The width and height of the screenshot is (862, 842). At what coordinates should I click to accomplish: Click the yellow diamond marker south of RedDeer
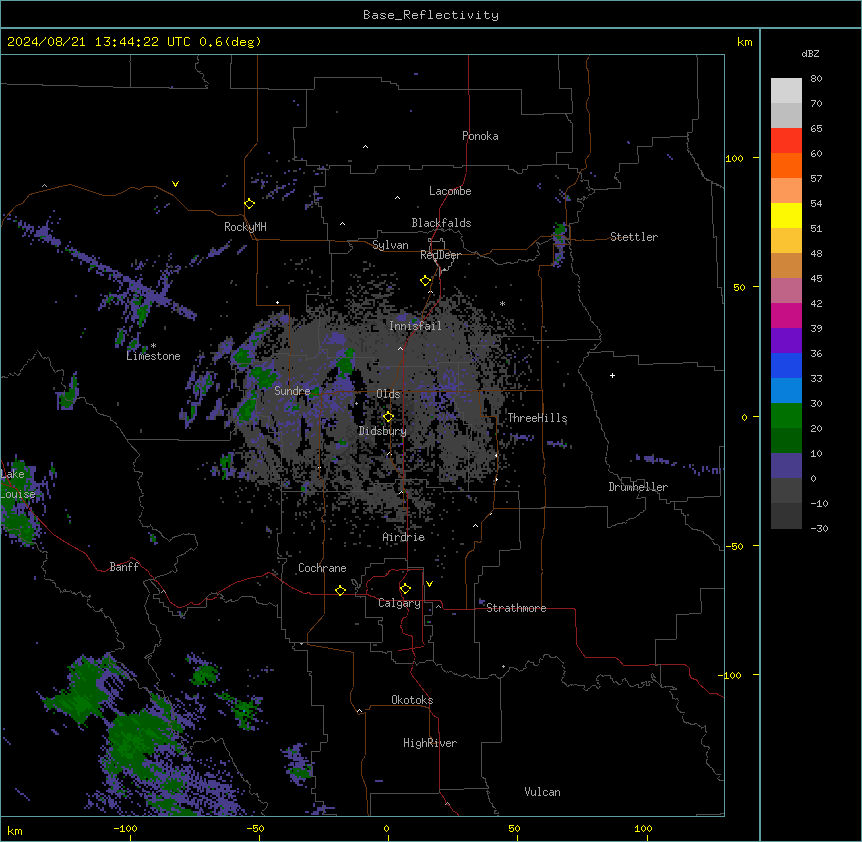pos(426,281)
